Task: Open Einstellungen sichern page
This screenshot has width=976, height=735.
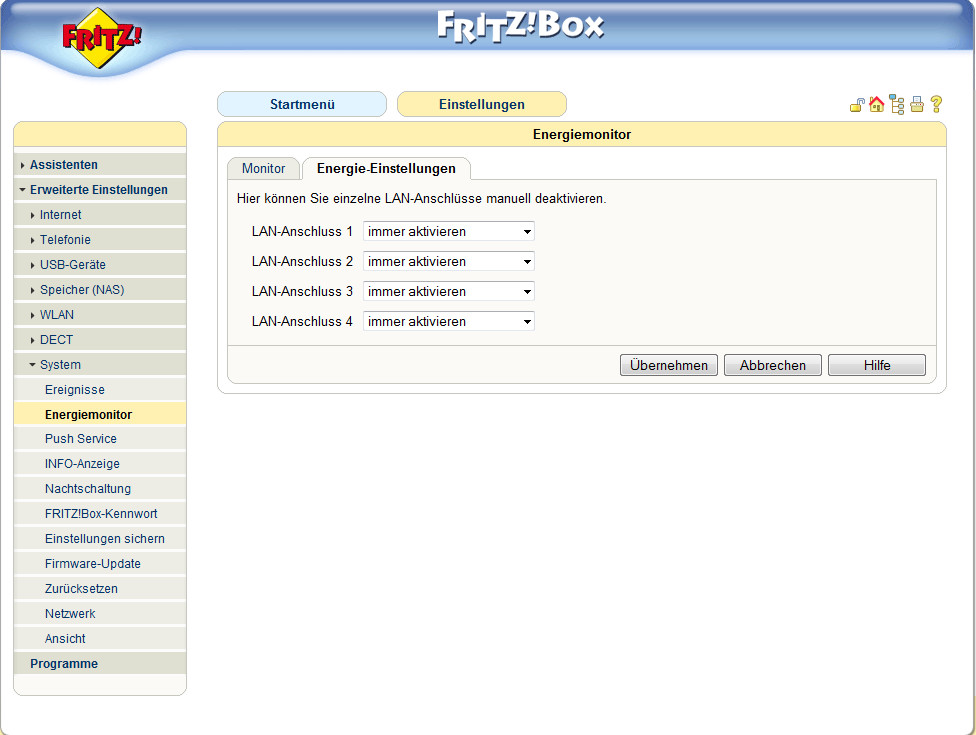Action: tap(100, 538)
